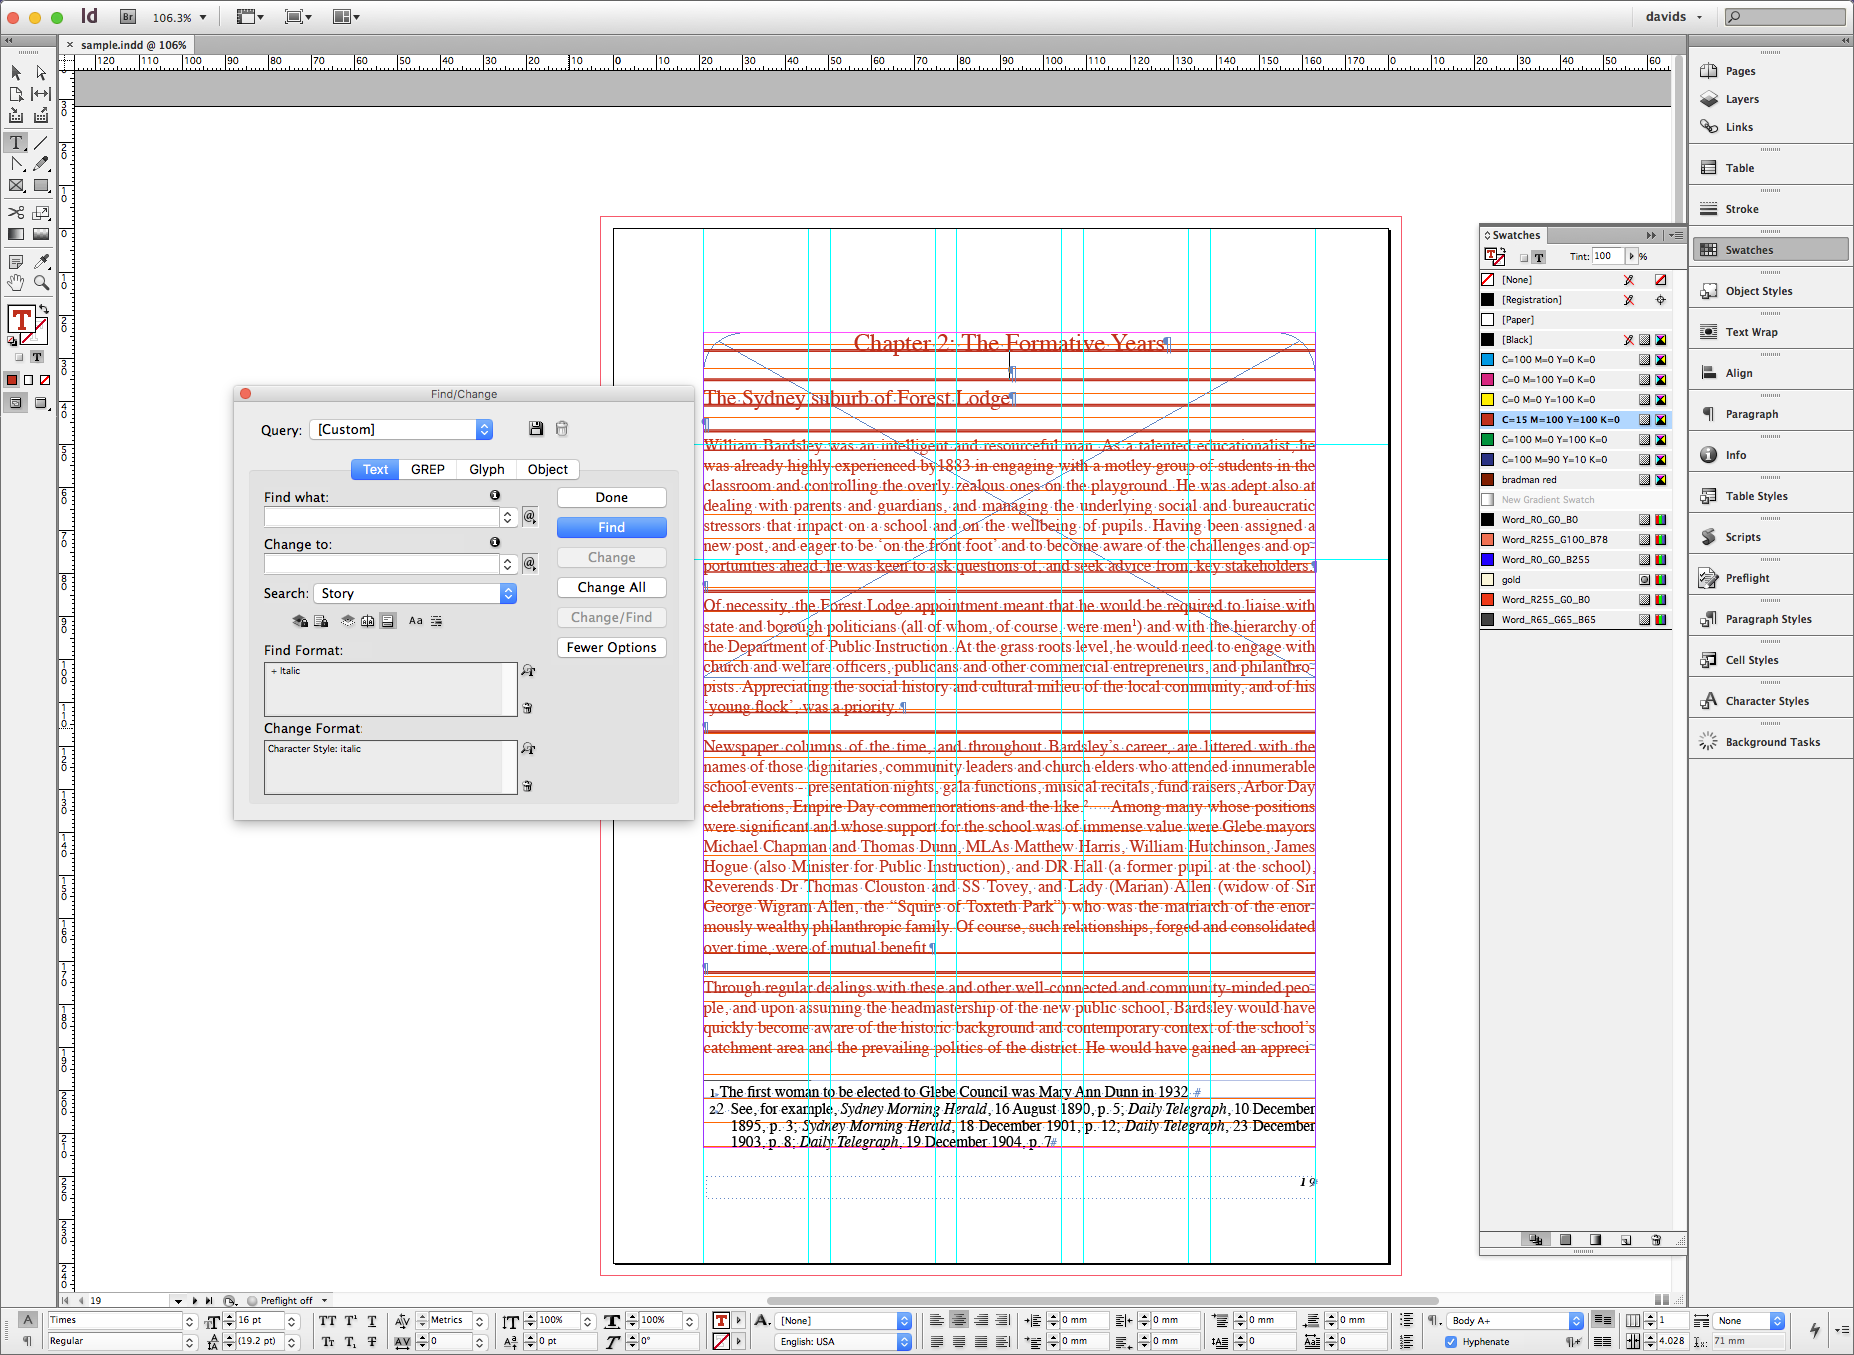Select the Eyedropper tool in toolbox
Image resolution: width=1854 pixels, height=1355 pixels.
[x=41, y=262]
